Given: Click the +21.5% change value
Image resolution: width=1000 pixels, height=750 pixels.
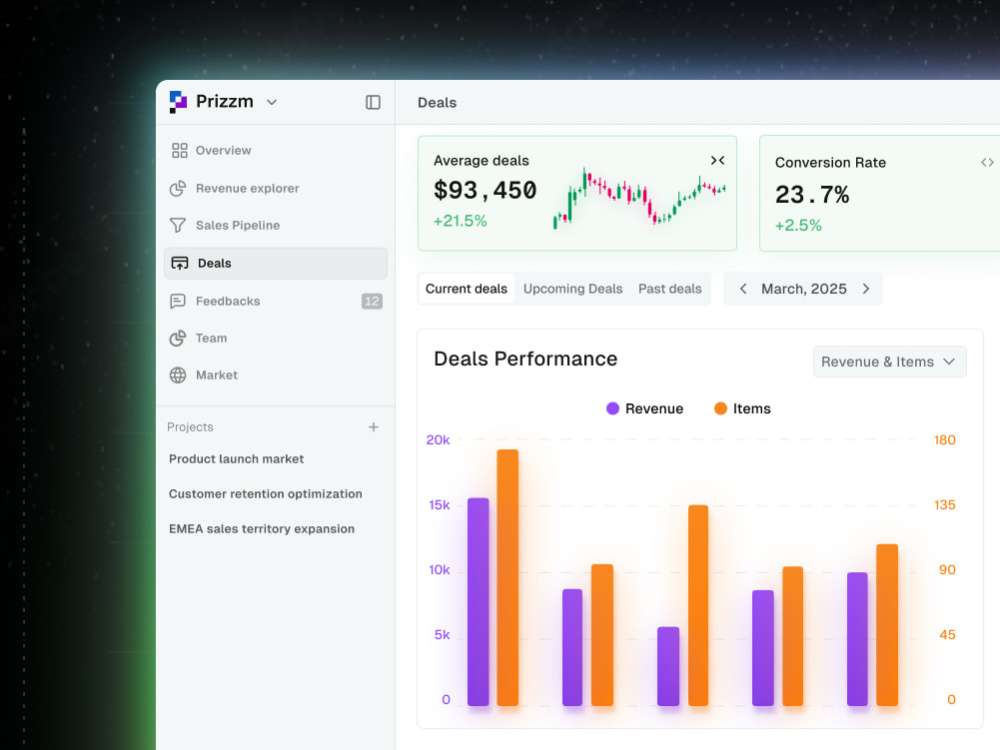Looking at the screenshot, I should 460,221.
